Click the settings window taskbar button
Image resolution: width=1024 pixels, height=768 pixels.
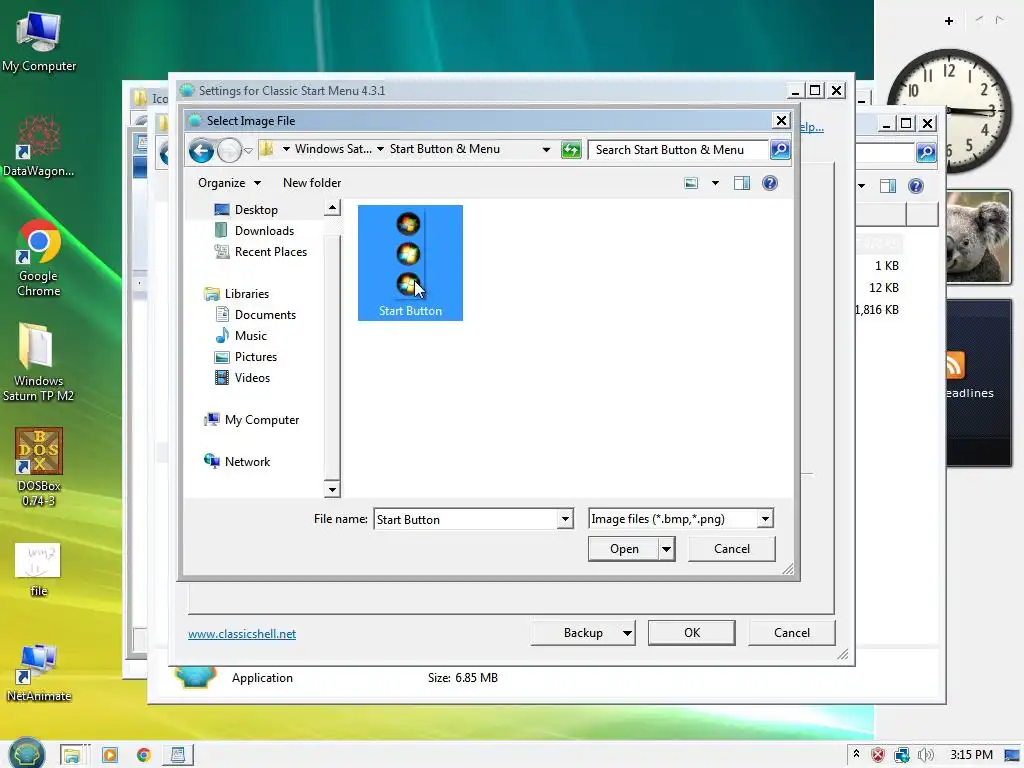click(177, 756)
